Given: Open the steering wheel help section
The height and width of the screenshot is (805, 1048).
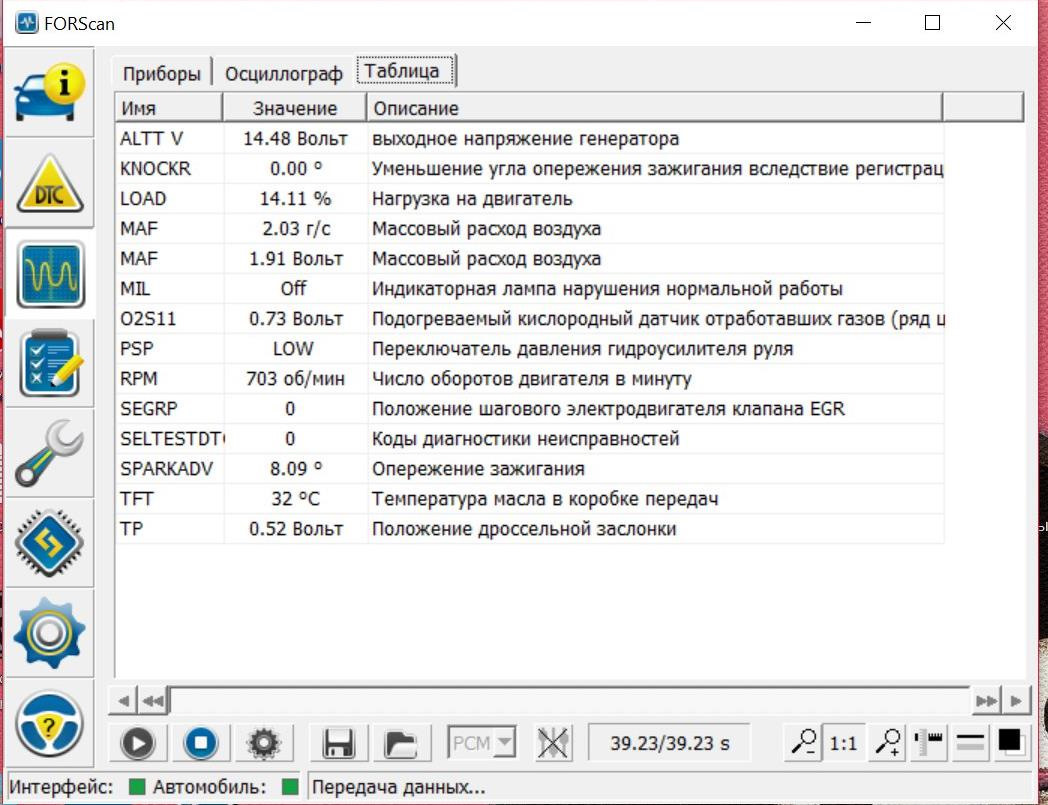Looking at the screenshot, I should (x=49, y=723).
